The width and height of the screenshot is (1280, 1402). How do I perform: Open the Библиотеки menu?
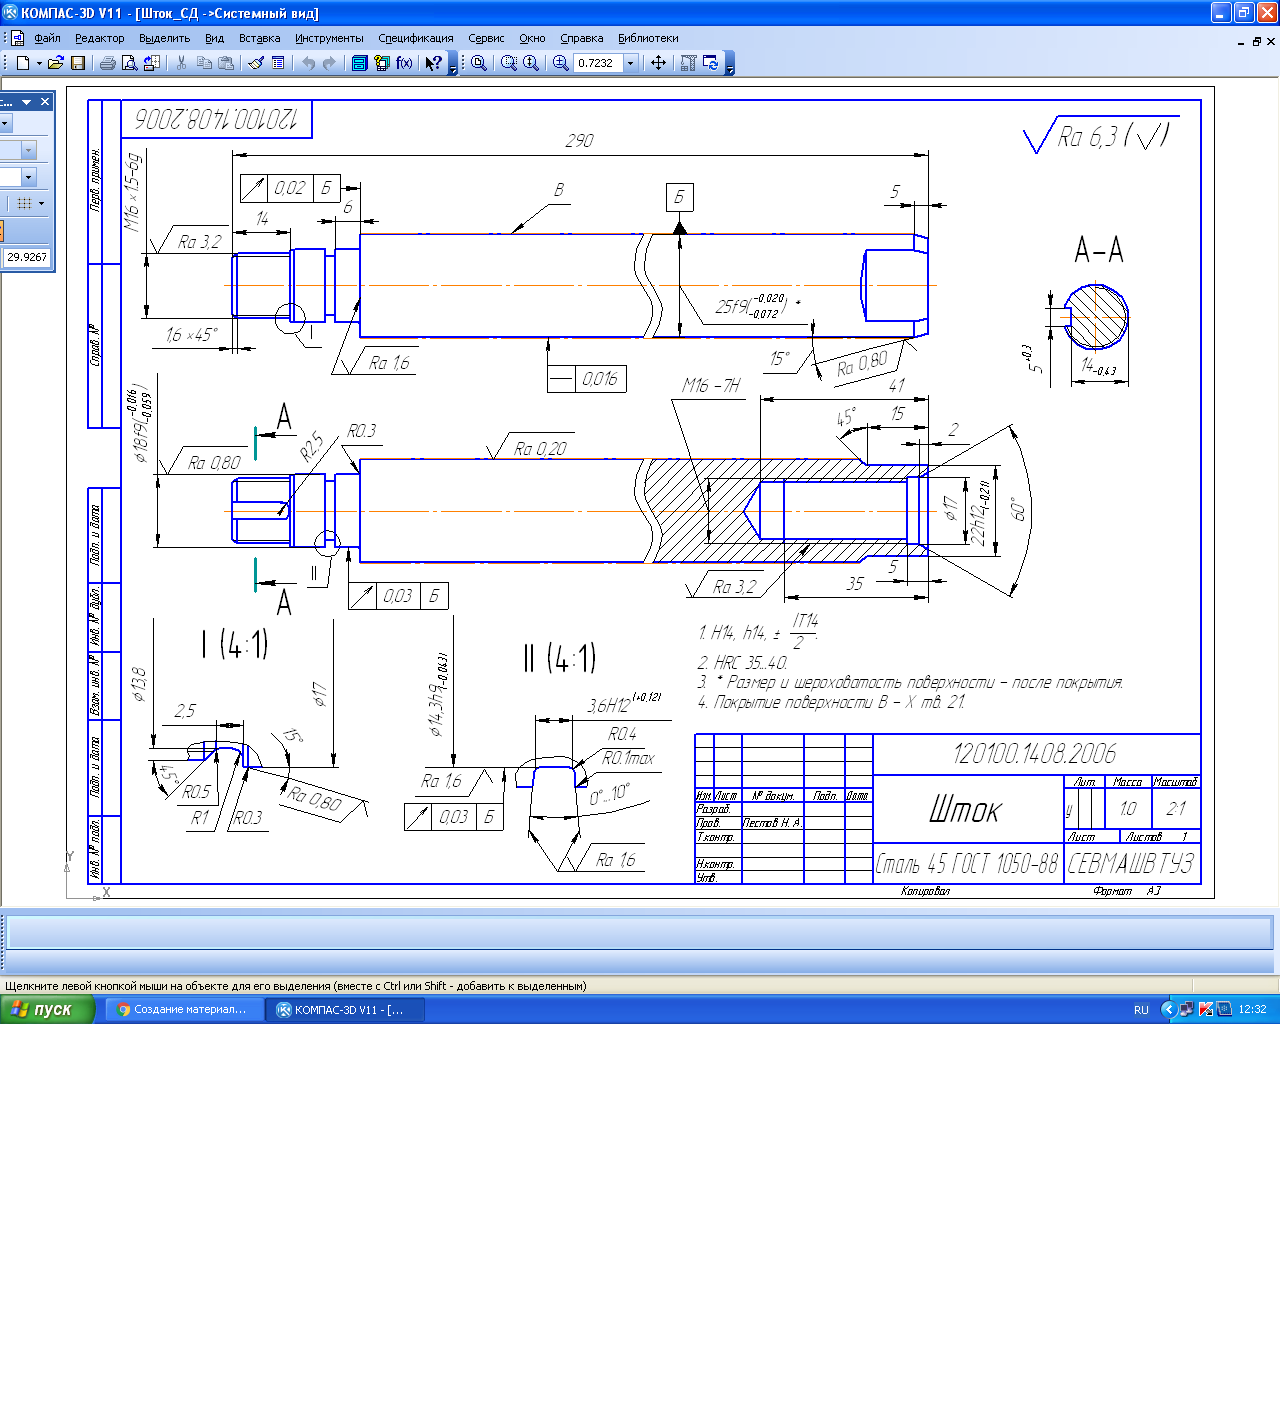coord(647,38)
